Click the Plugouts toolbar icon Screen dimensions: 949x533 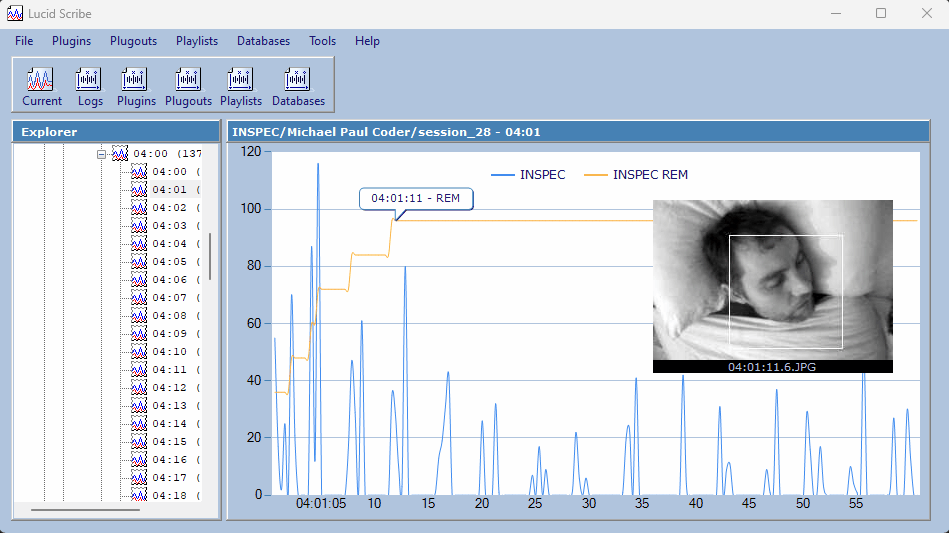point(188,85)
